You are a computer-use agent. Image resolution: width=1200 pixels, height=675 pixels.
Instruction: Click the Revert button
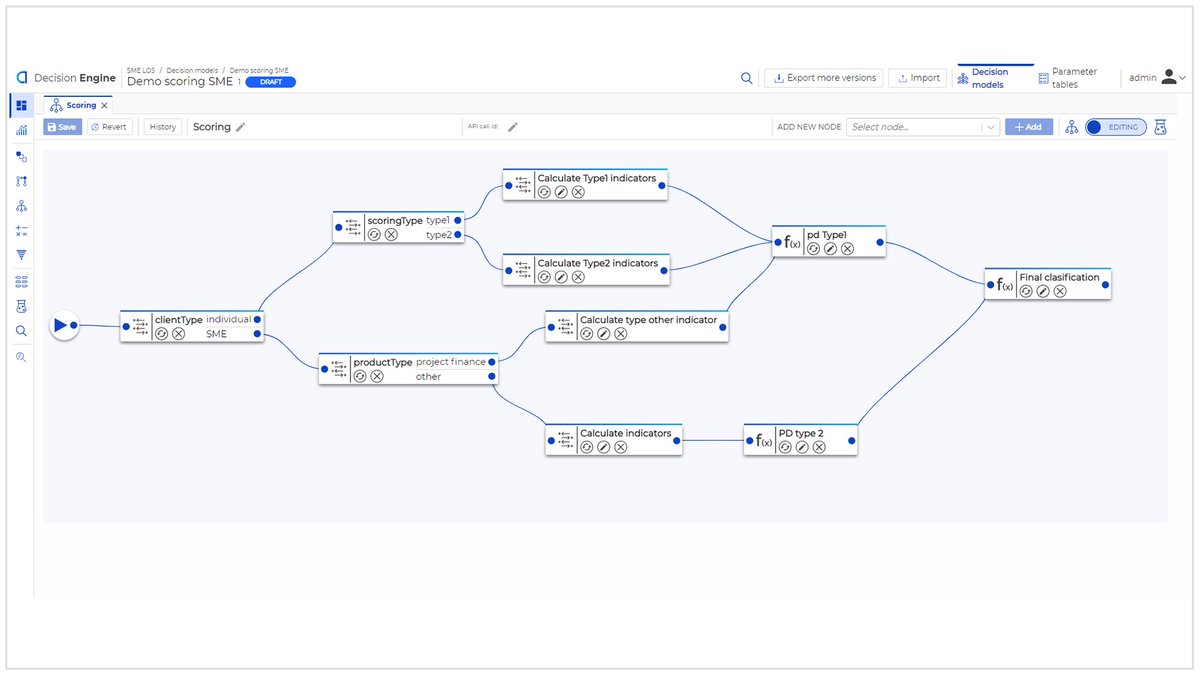pos(109,127)
